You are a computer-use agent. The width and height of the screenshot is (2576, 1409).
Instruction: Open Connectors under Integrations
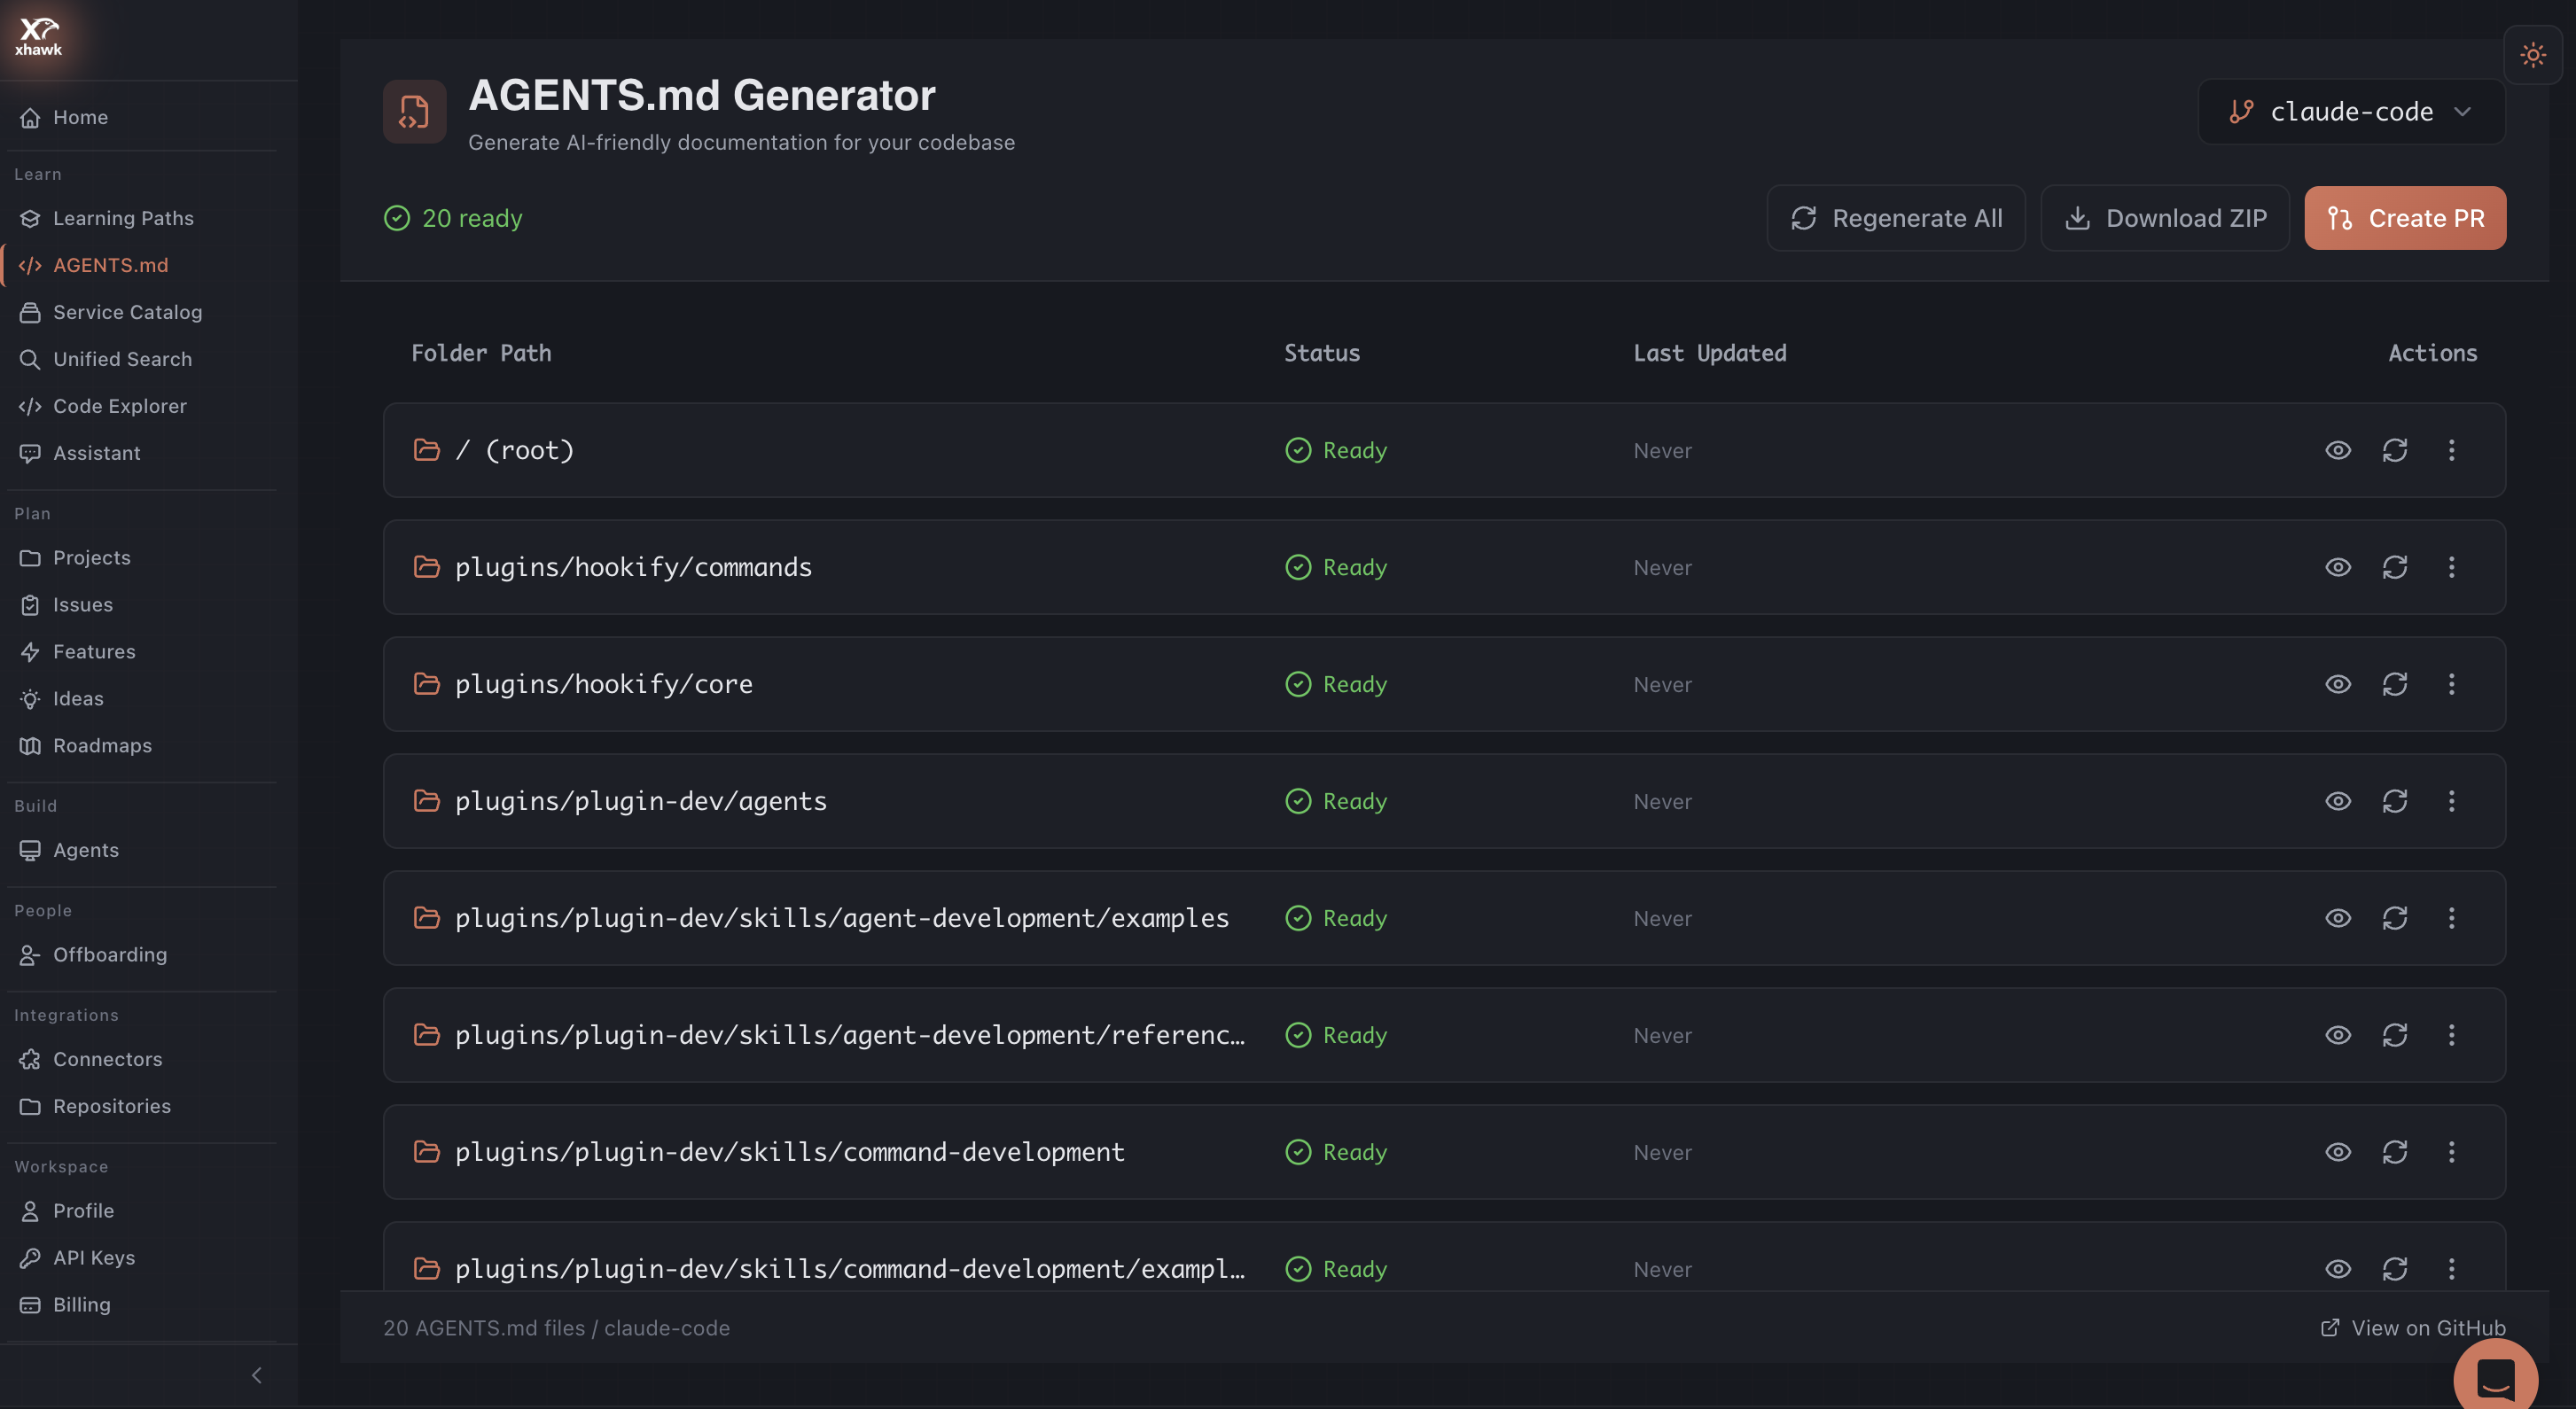click(107, 1058)
